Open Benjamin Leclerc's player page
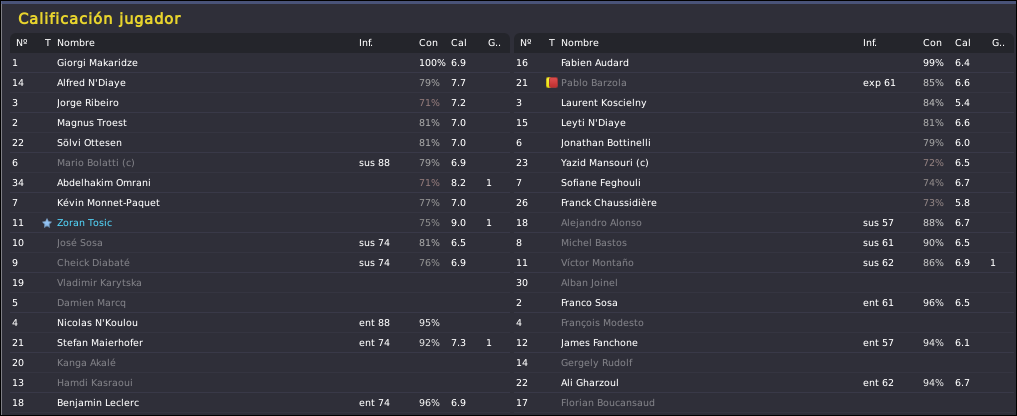The image size is (1017, 416). pyautogui.click(x=97, y=403)
